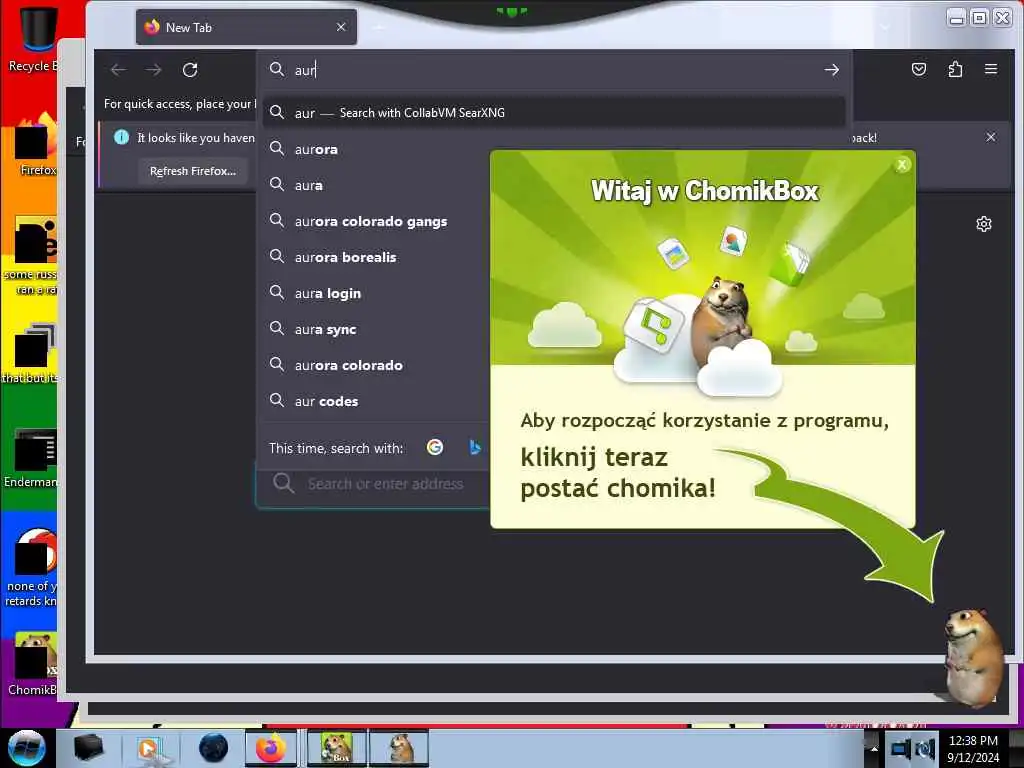The height and width of the screenshot is (768, 1024).
Task: Pick 'aurora borealis' suggestion
Action: [x=345, y=257]
